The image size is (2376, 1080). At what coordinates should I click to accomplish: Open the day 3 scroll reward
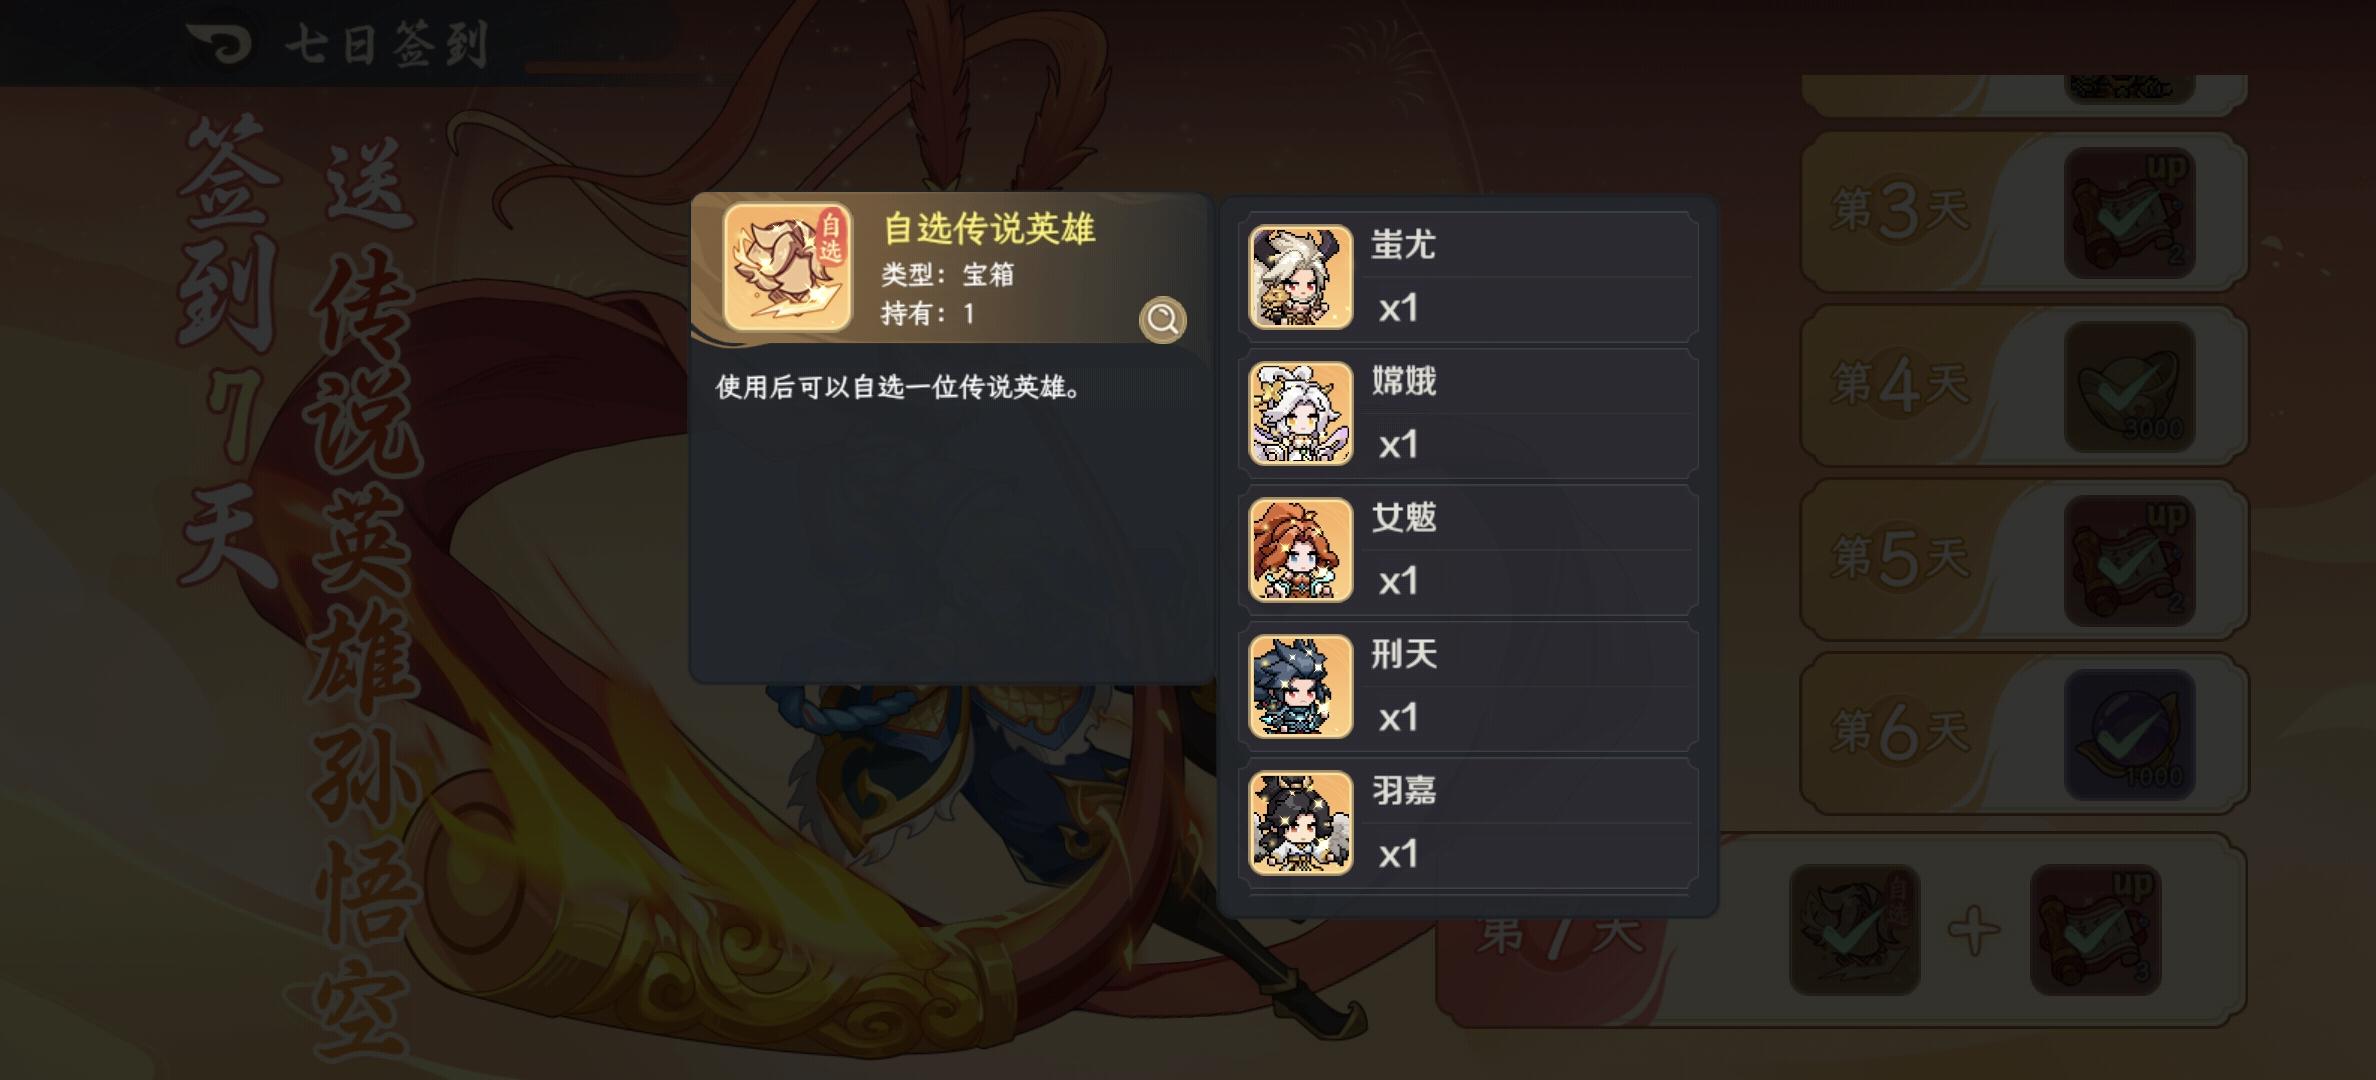coord(2129,213)
